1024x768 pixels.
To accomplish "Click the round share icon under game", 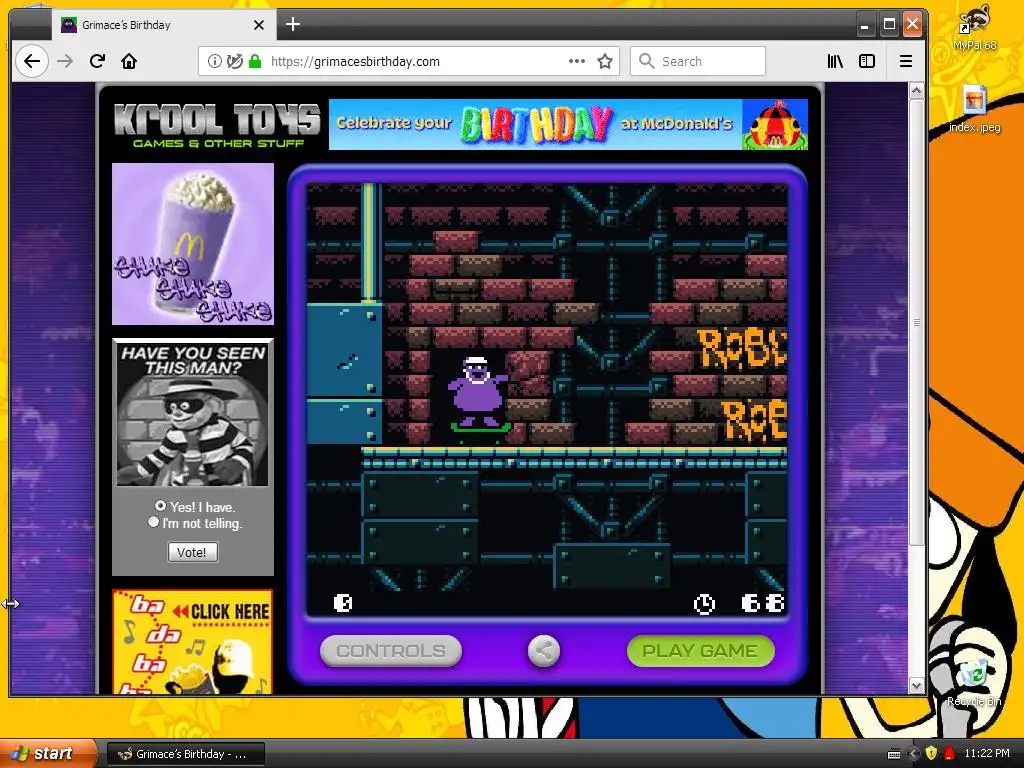I will tap(543, 651).
